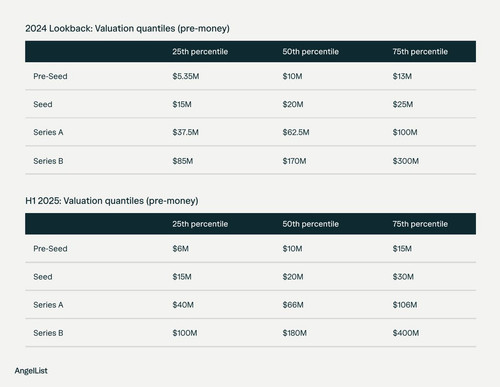This screenshot has height=387, width=500.
Task: Click the $106M Series A value
Action: [405, 305]
